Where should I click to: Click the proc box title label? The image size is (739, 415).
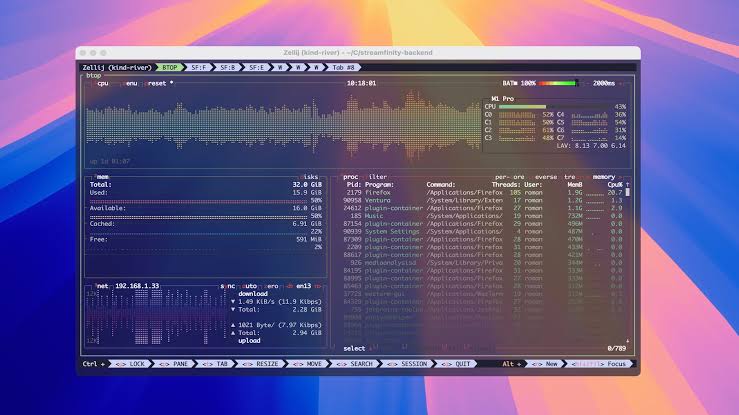pos(350,177)
